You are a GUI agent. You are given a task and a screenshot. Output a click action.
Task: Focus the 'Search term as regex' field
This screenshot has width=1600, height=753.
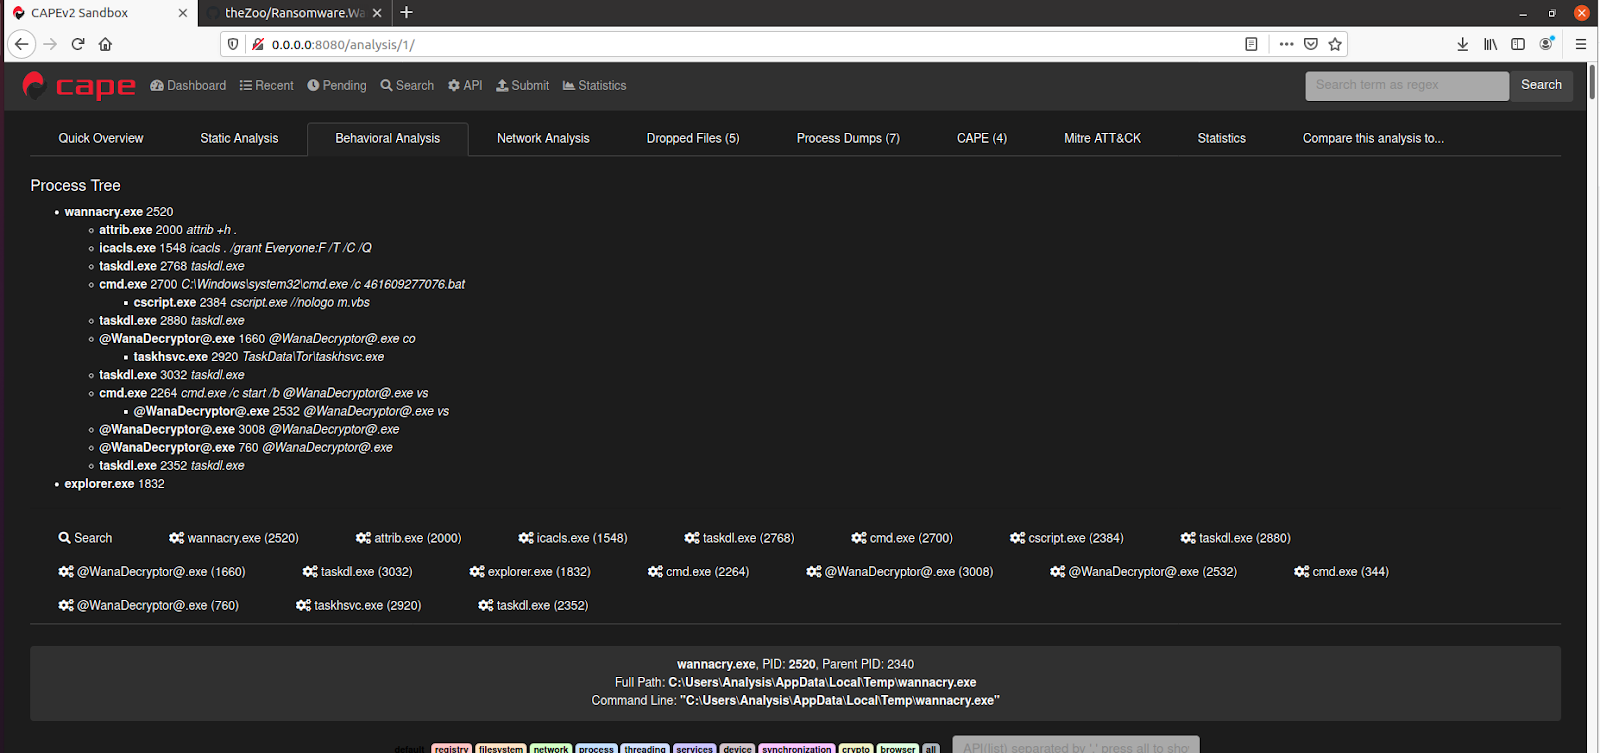point(1407,86)
